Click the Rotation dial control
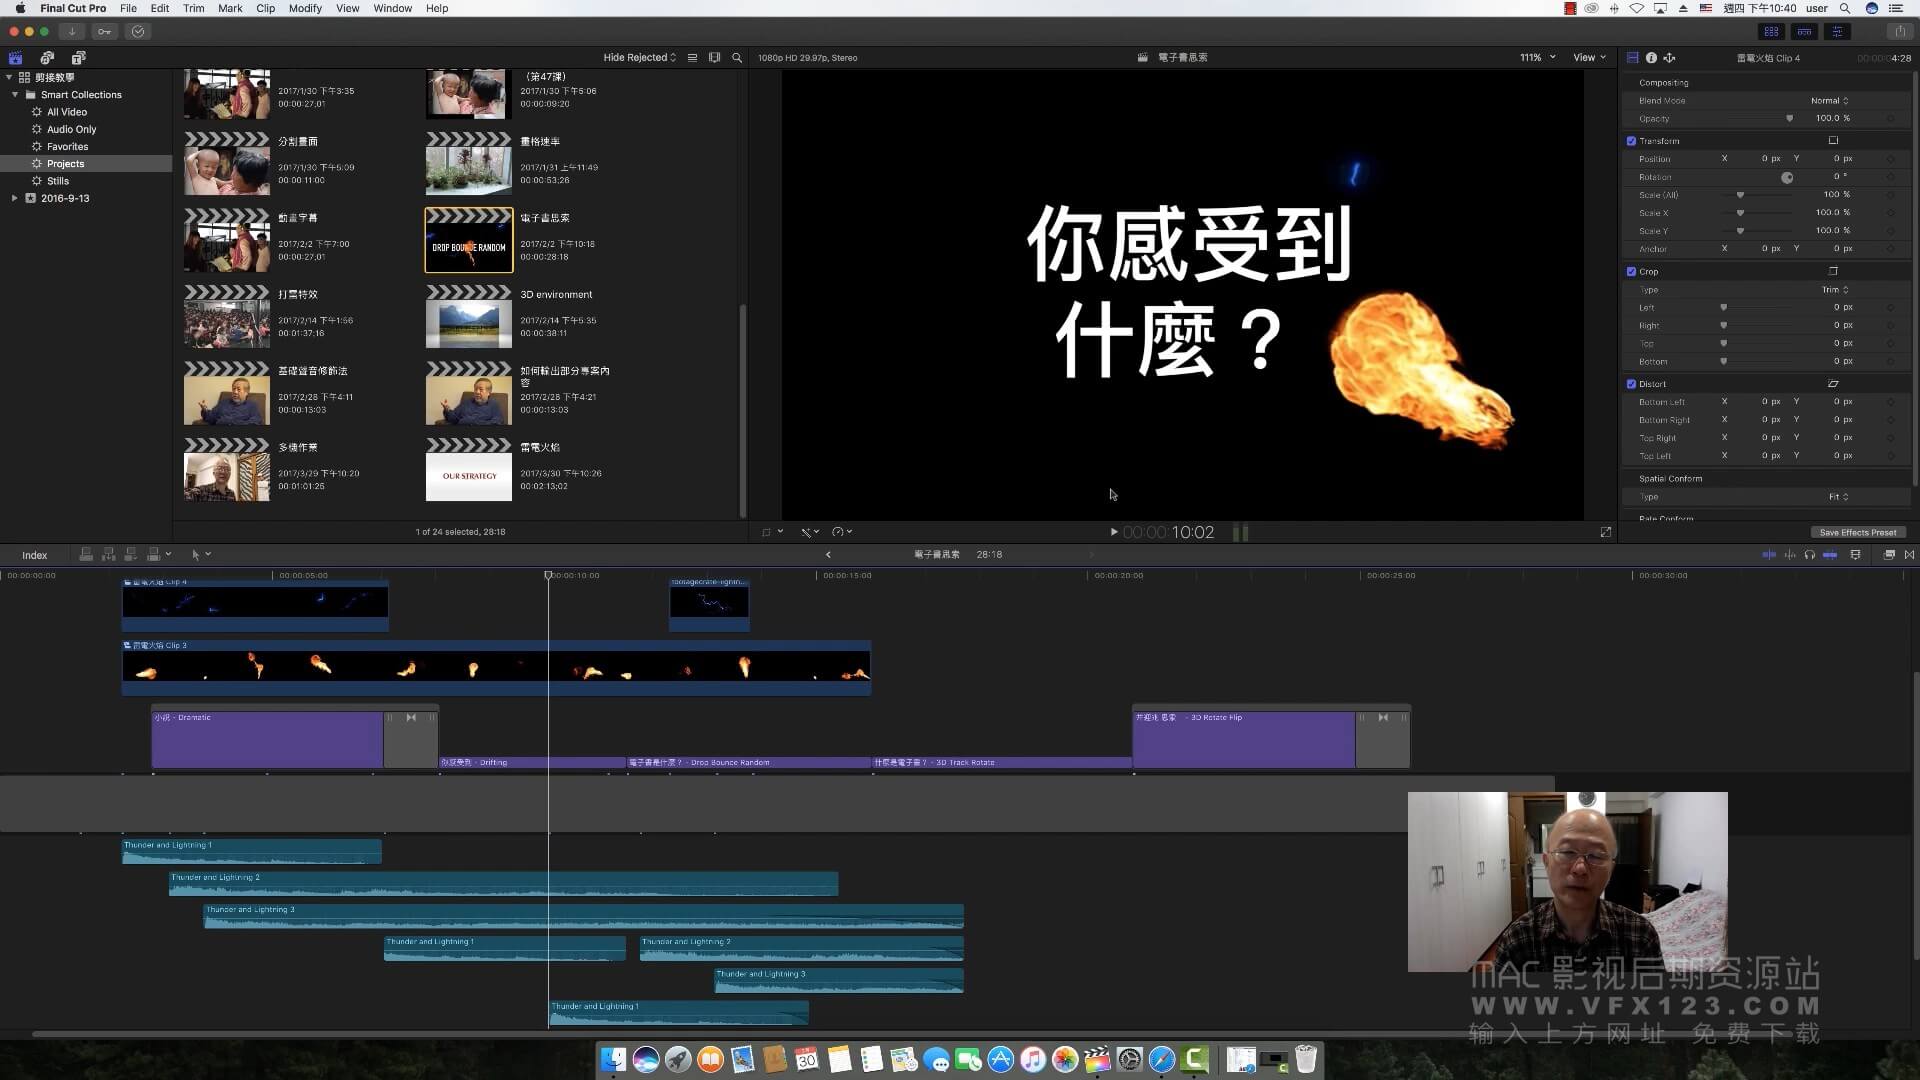The width and height of the screenshot is (1920, 1080). [x=1787, y=177]
